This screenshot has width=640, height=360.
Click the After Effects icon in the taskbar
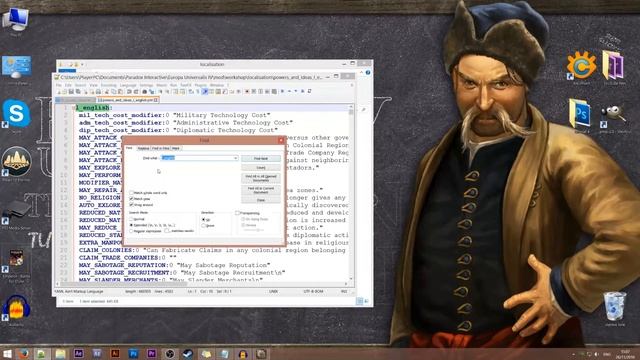[79, 353]
